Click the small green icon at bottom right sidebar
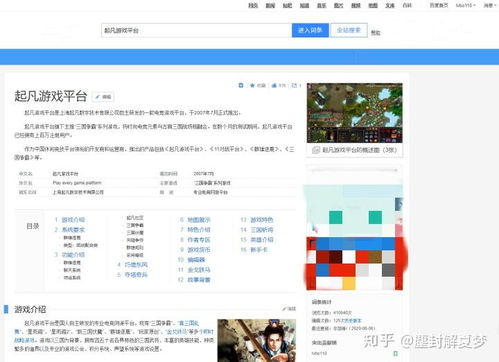 395,353
